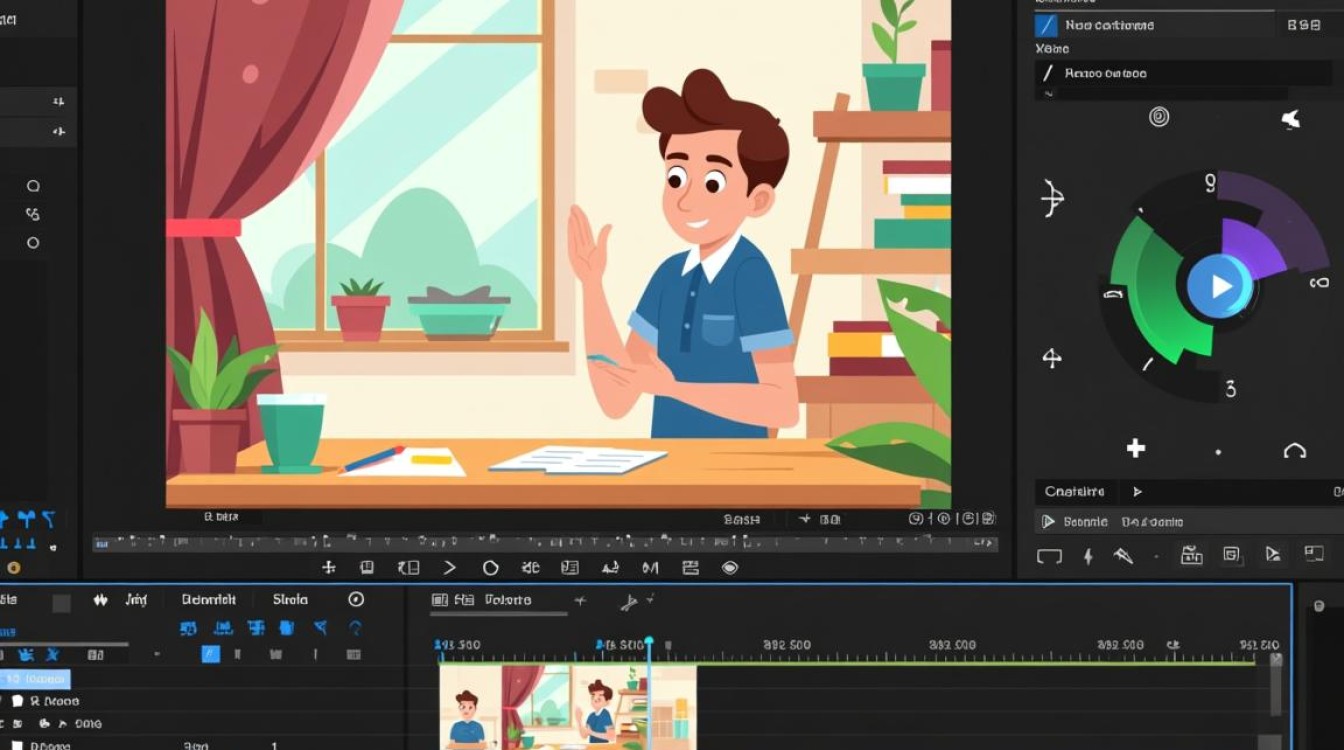Switch to the Stroia tab in the timeline panel
Viewport: 1344px width, 750px height.
[x=290, y=600]
